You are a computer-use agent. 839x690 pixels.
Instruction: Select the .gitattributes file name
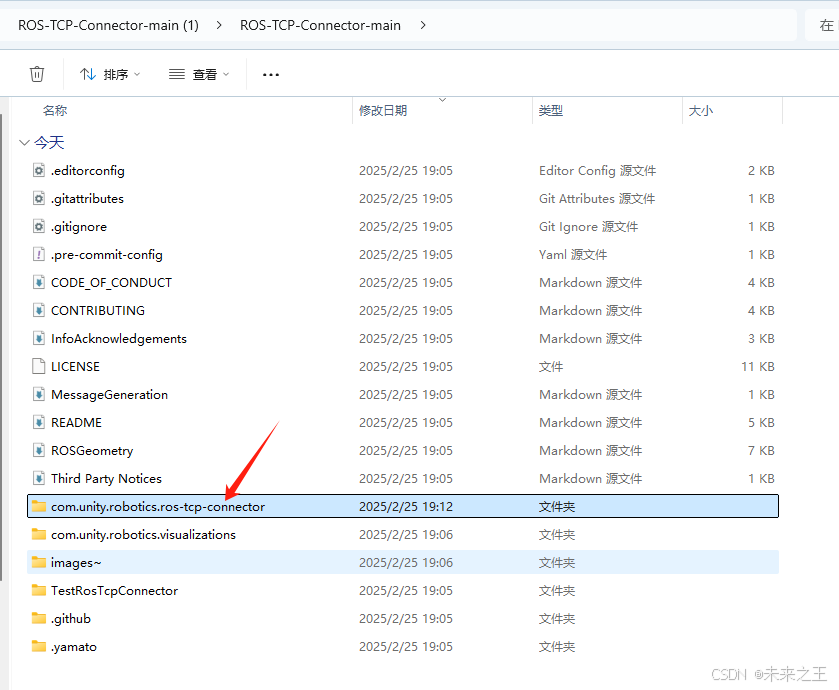click(x=87, y=198)
